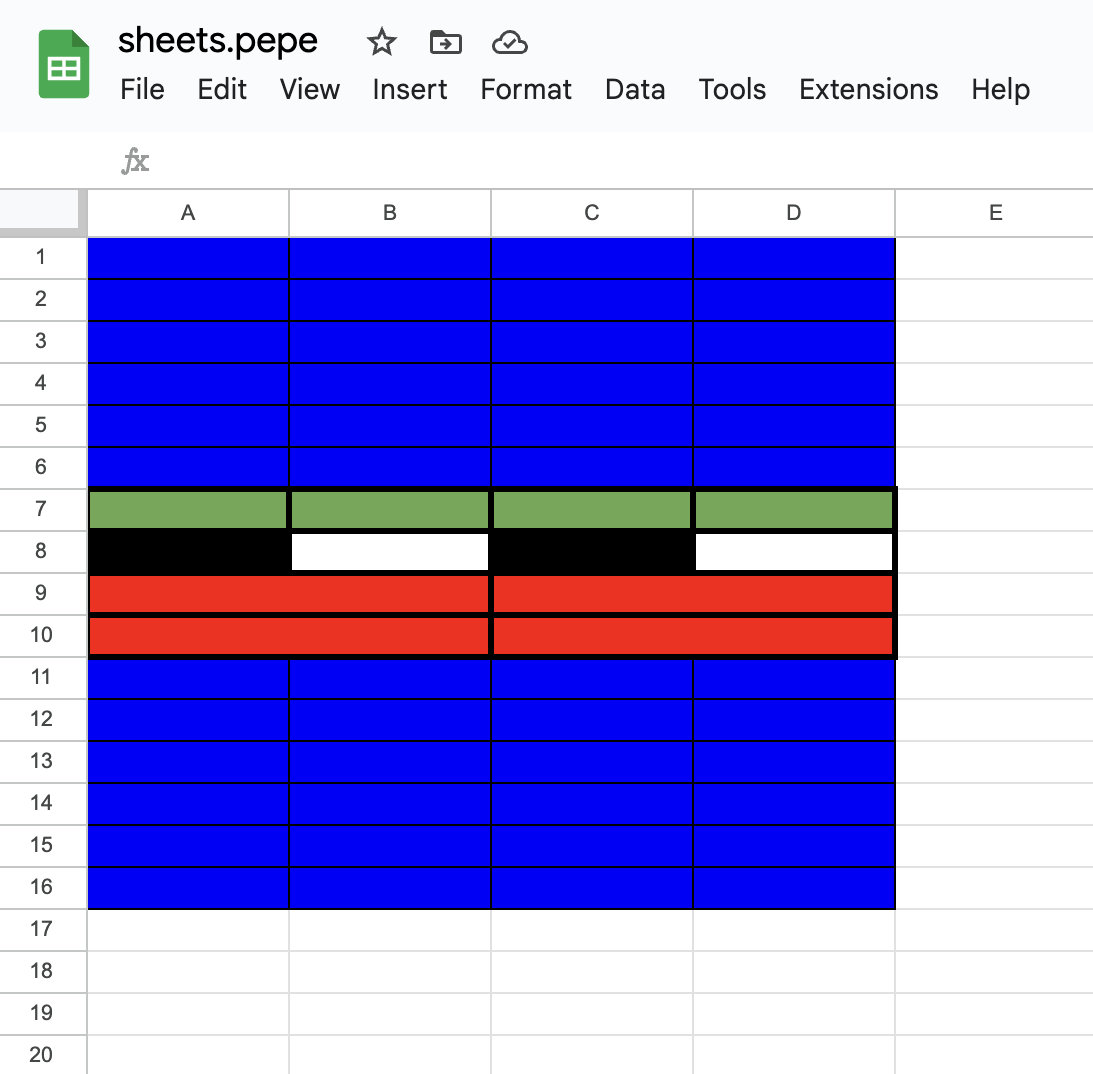Select column B header
Screen dimensions: 1093x1074
[x=390, y=213]
